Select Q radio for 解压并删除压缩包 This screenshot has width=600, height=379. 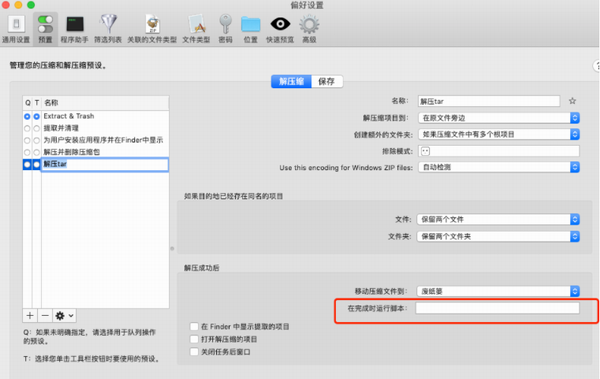27,152
